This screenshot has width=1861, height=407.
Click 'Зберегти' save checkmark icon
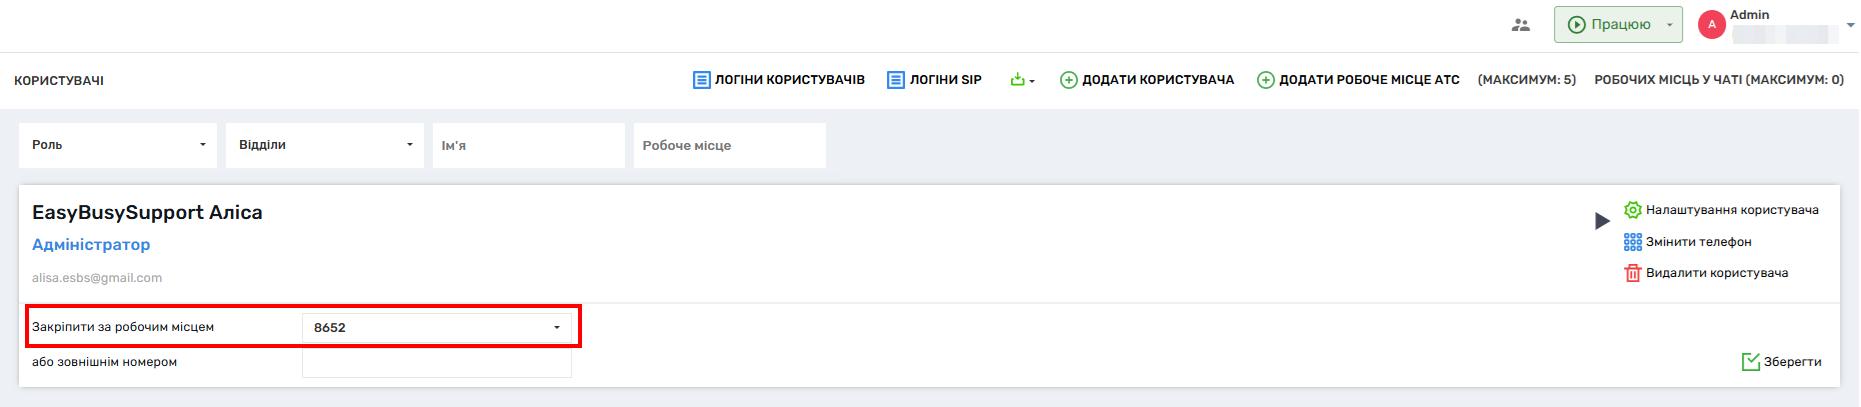point(1750,362)
